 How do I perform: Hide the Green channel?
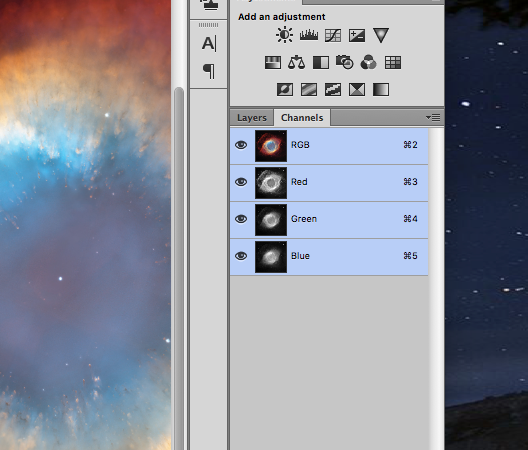(241, 219)
